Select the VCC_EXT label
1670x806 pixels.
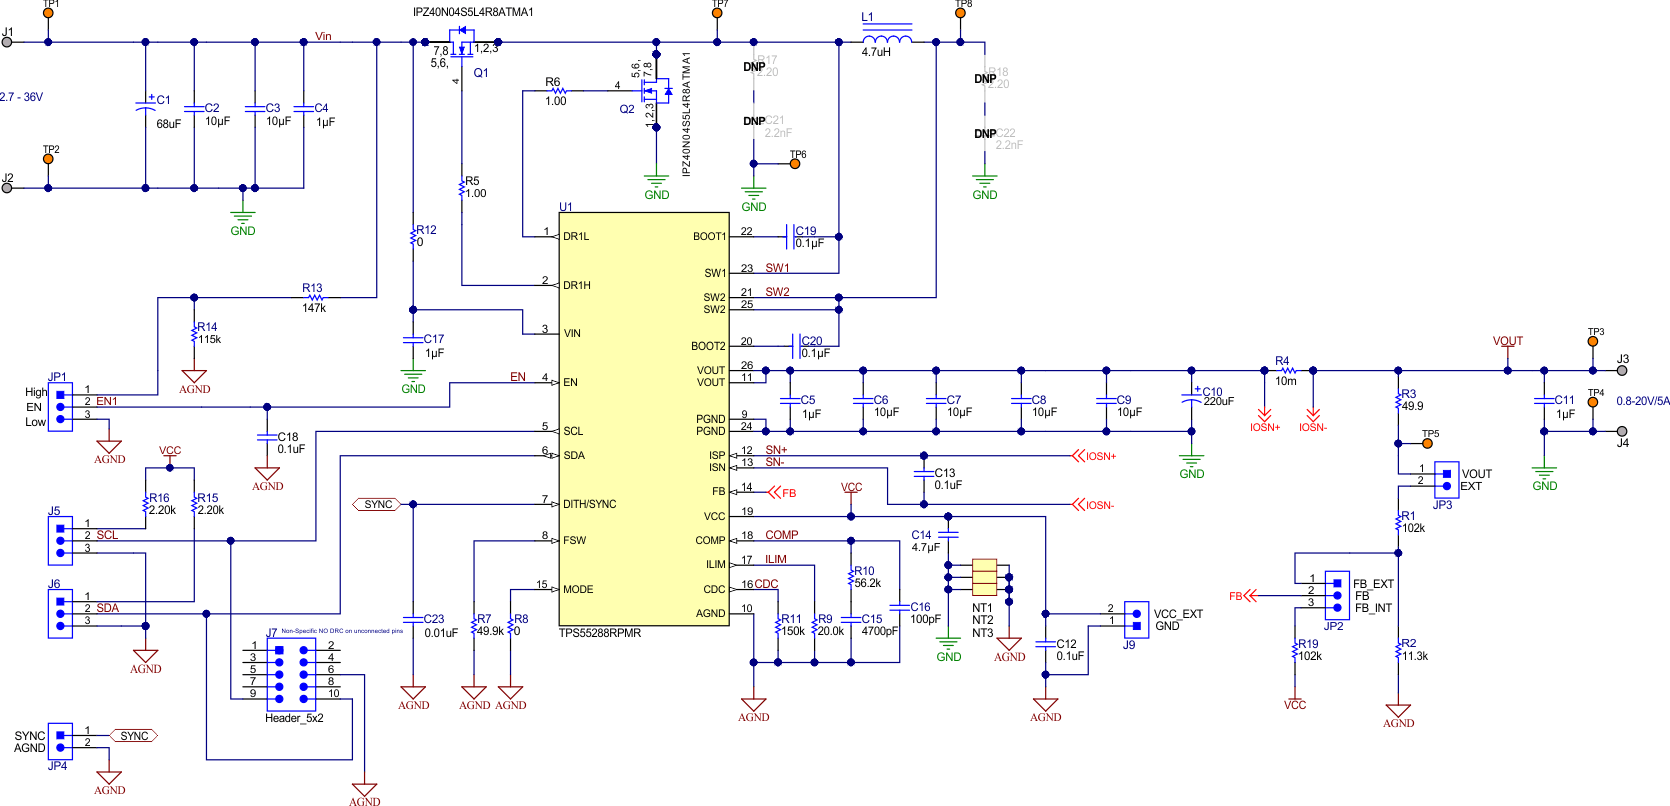point(1178,614)
